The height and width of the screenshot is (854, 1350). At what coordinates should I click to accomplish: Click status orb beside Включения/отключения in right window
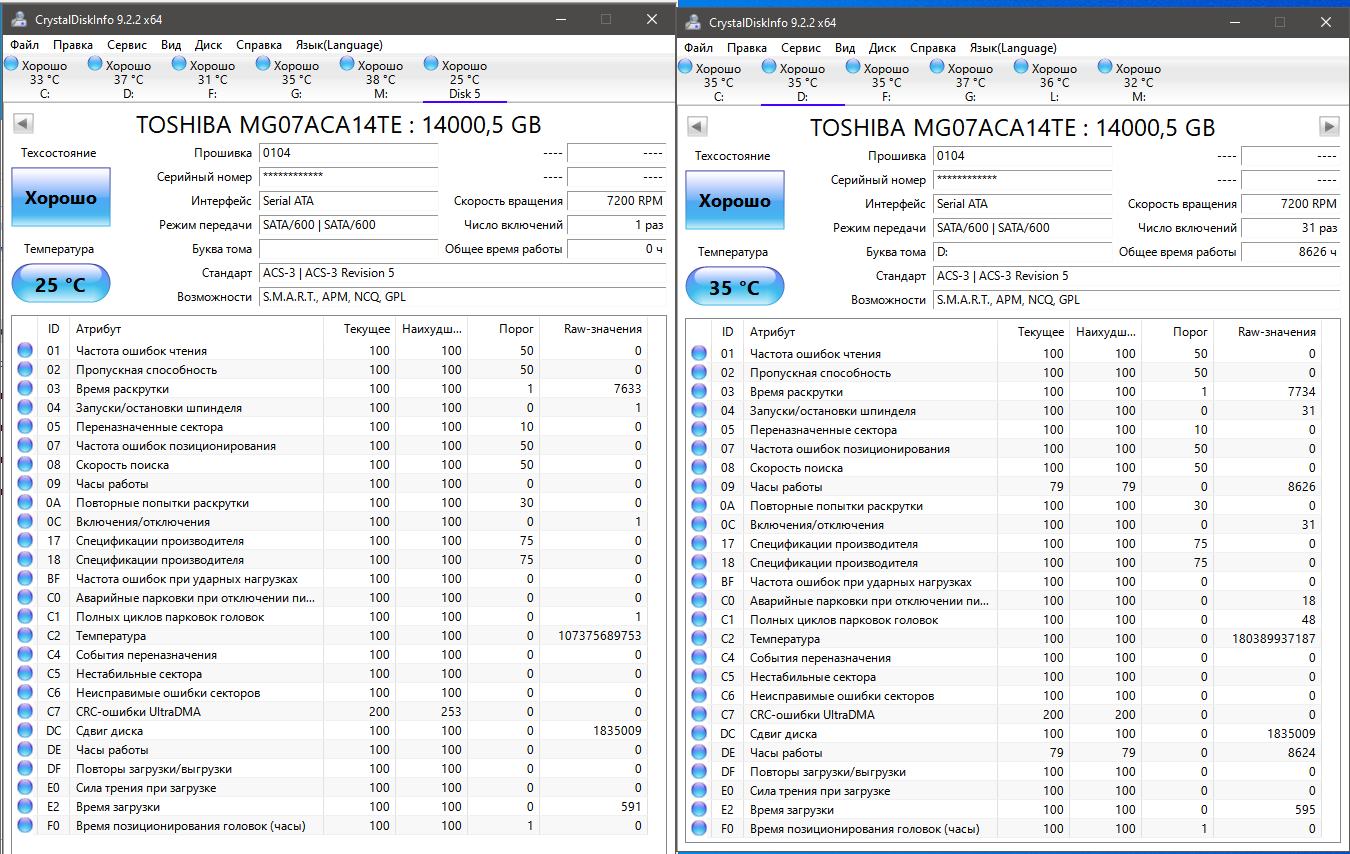click(x=699, y=525)
